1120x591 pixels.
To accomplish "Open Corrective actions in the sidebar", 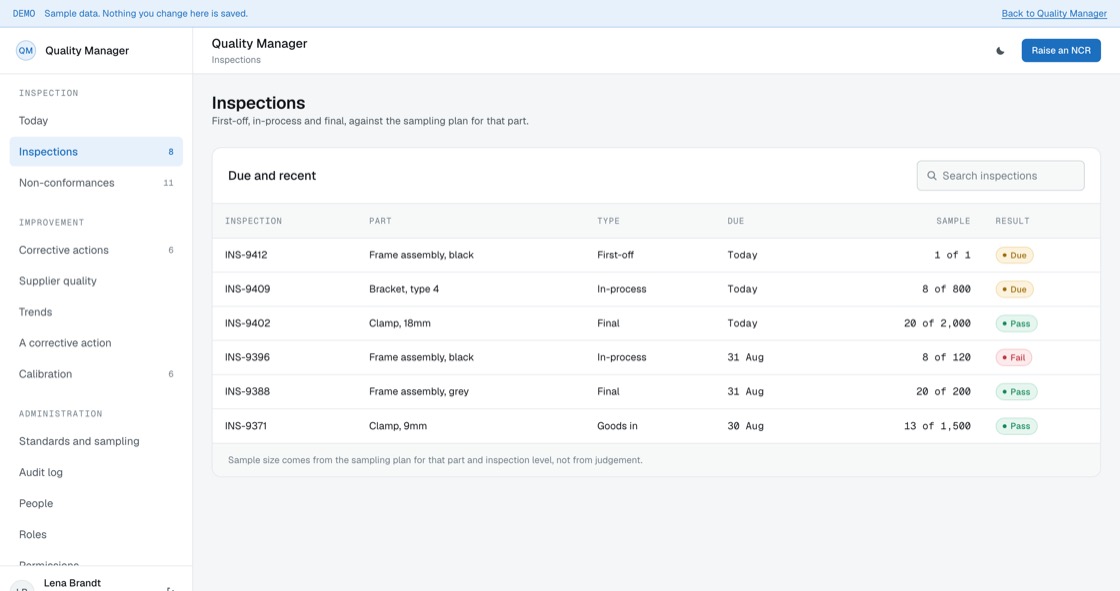I will (96, 250).
